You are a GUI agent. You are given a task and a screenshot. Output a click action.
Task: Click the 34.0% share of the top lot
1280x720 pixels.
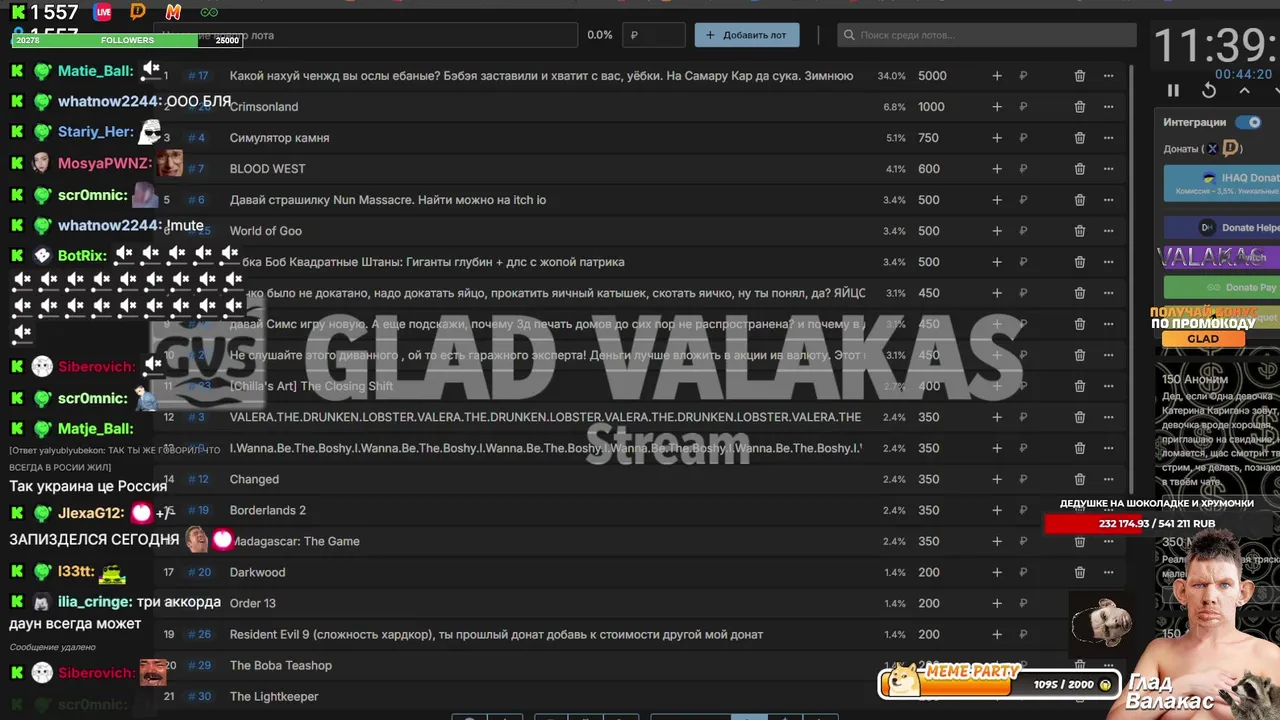click(x=891, y=76)
